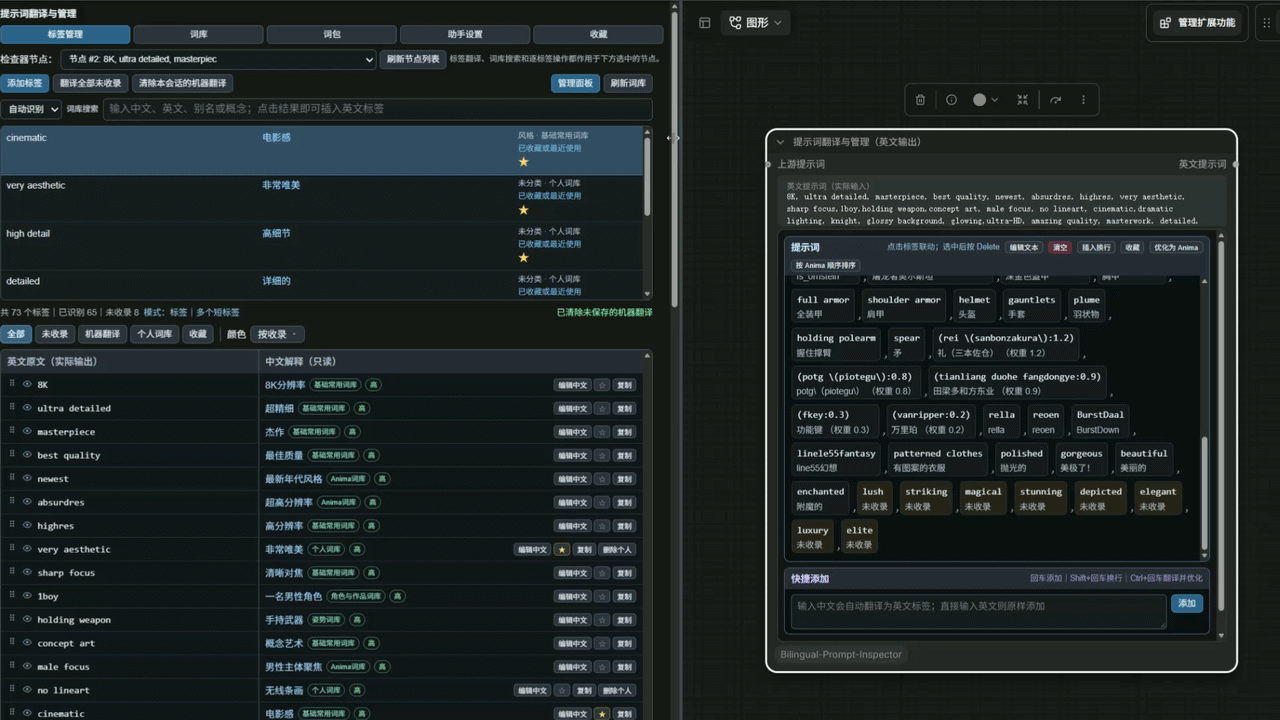
Task: Hide the newest tag via its eye
Action: (x=27, y=478)
